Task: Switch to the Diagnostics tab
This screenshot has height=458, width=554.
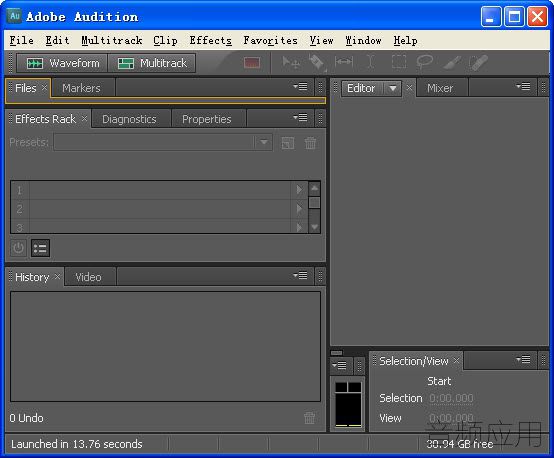Action: [x=129, y=119]
